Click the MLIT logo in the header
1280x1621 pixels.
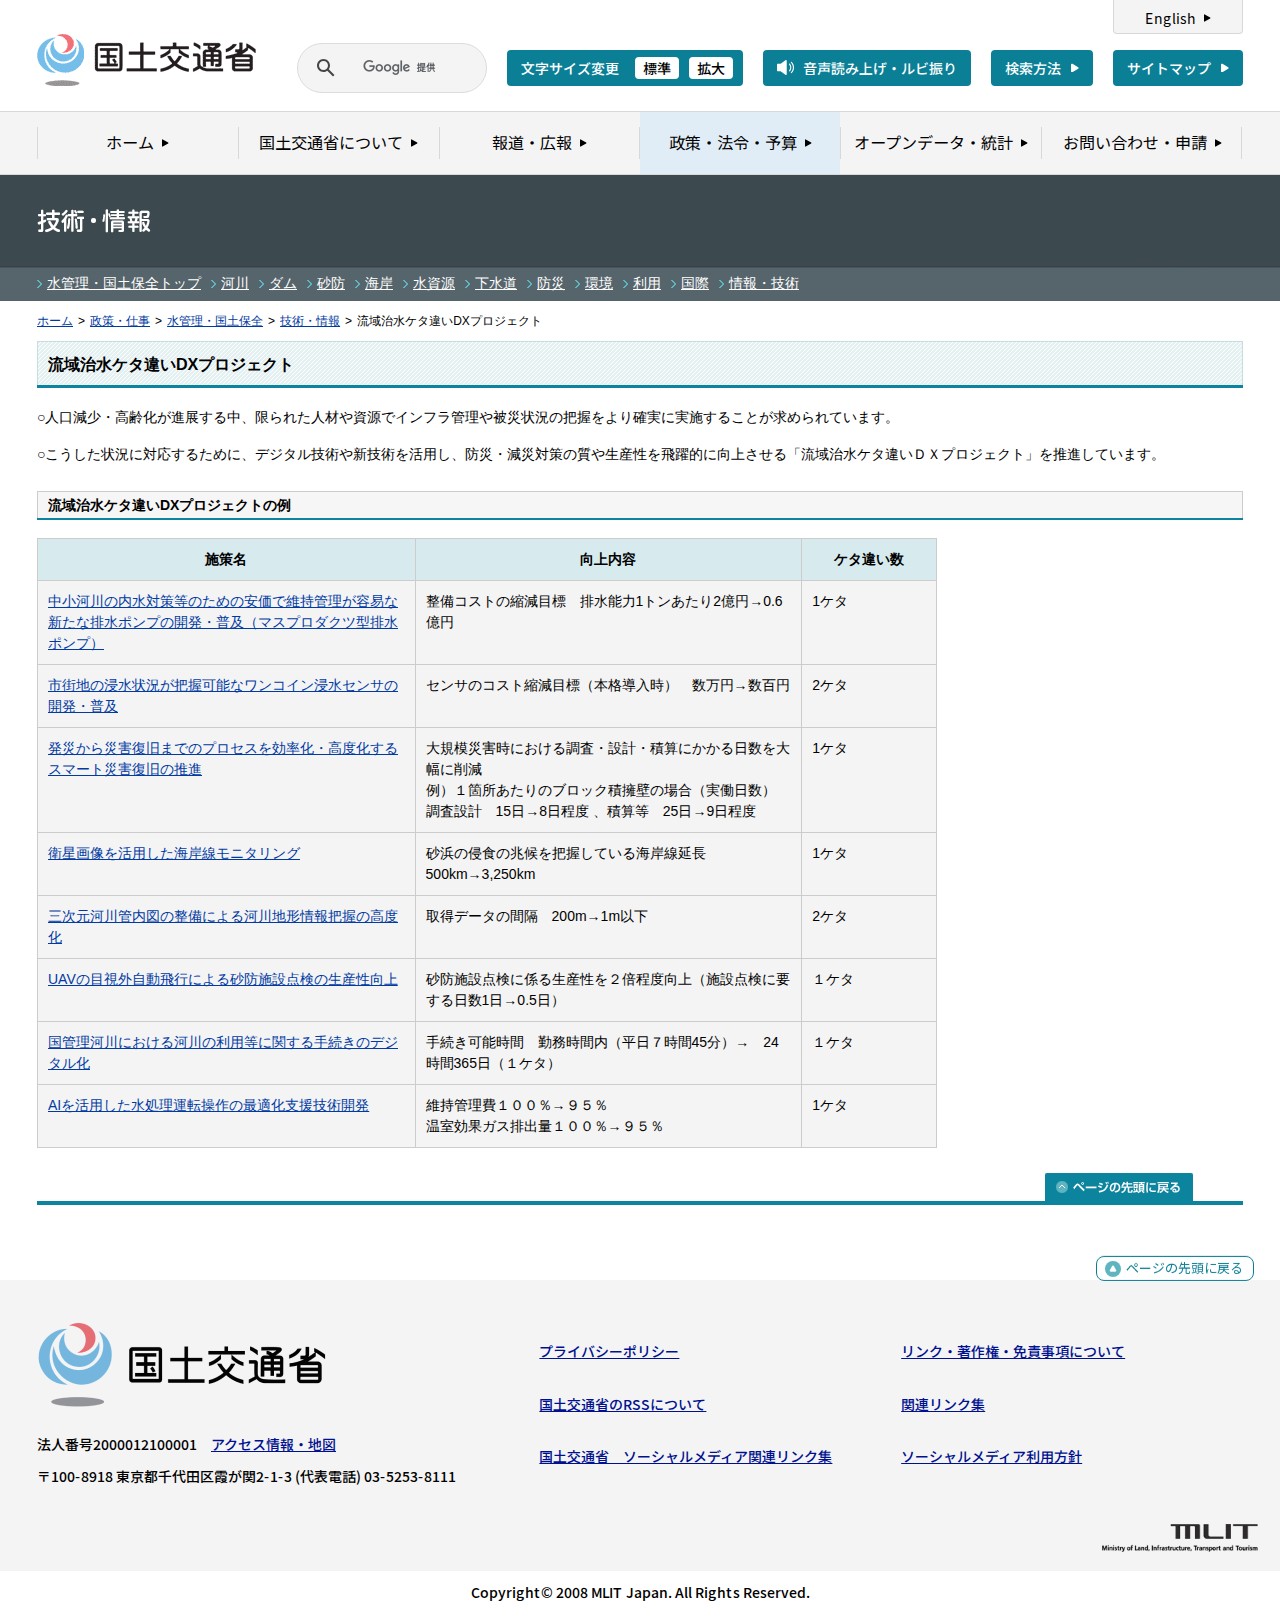pyautogui.click(x=146, y=59)
